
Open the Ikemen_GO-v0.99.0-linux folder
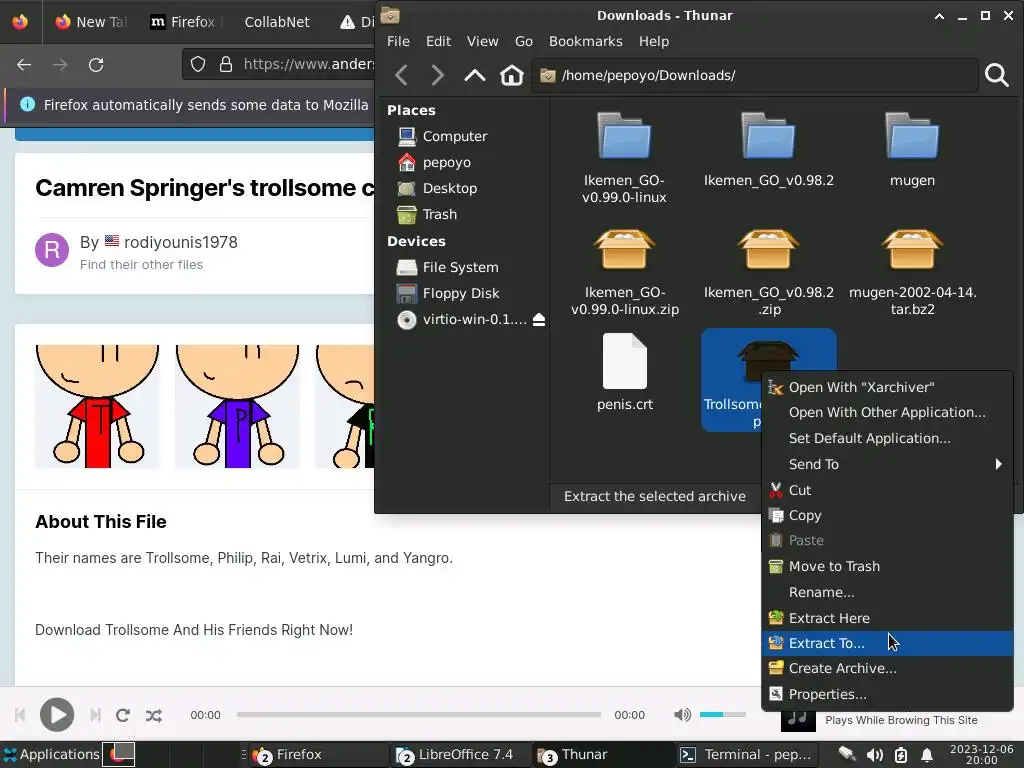(x=624, y=159)
